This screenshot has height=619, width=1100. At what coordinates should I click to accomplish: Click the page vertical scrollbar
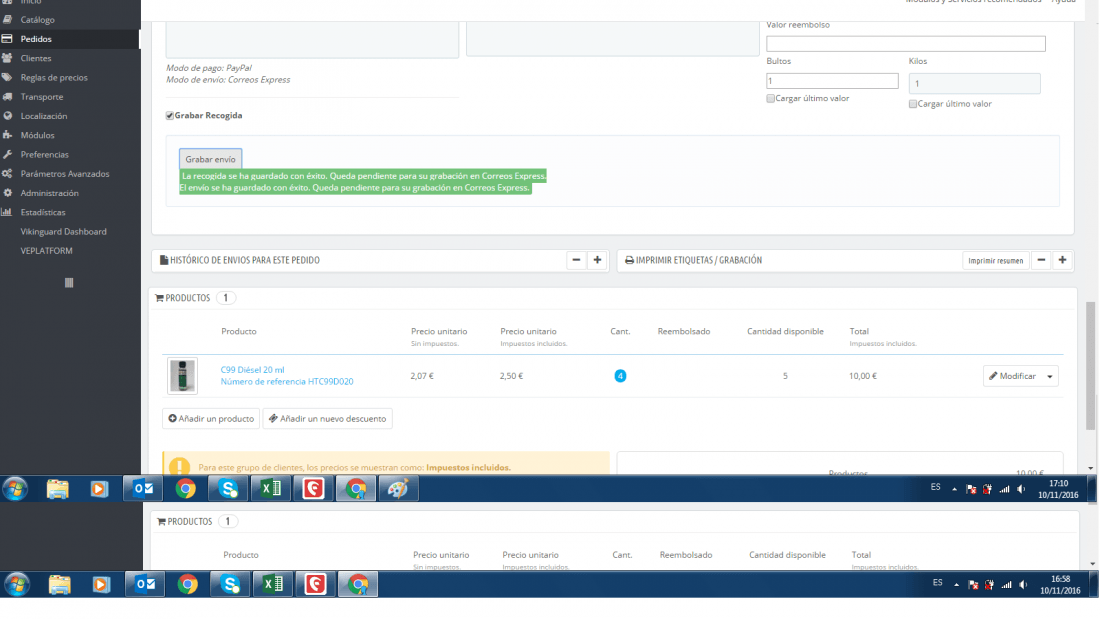[1090, 365]
